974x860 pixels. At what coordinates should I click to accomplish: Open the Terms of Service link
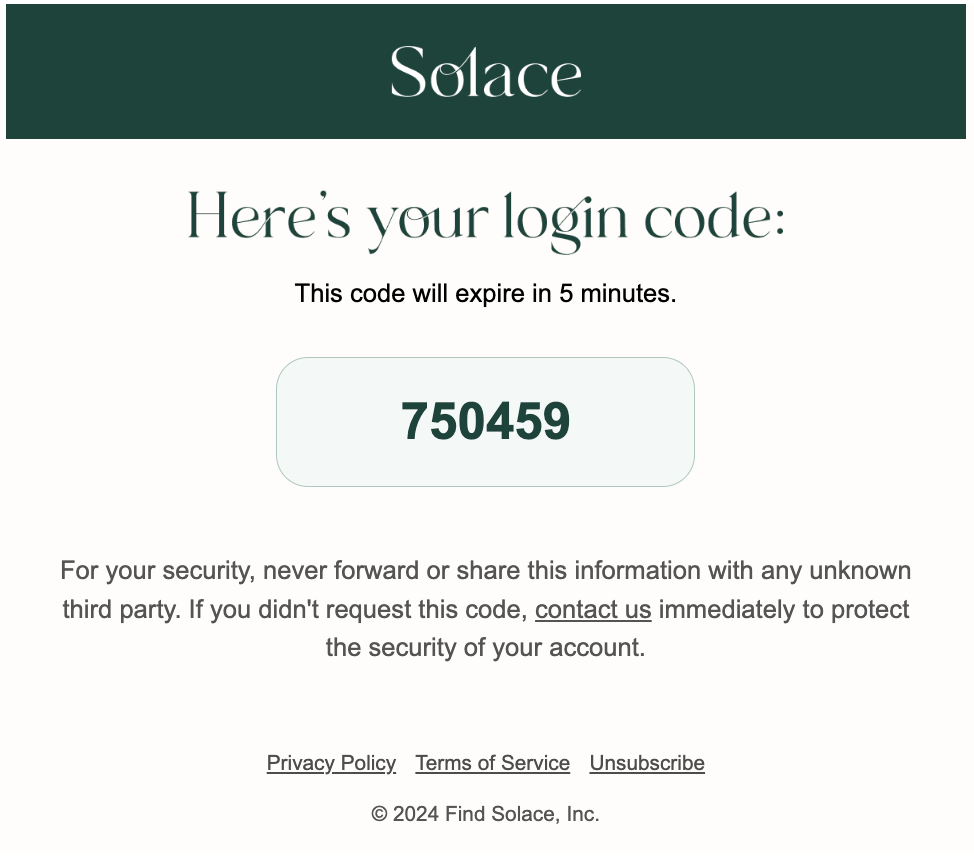coord(492,763)
